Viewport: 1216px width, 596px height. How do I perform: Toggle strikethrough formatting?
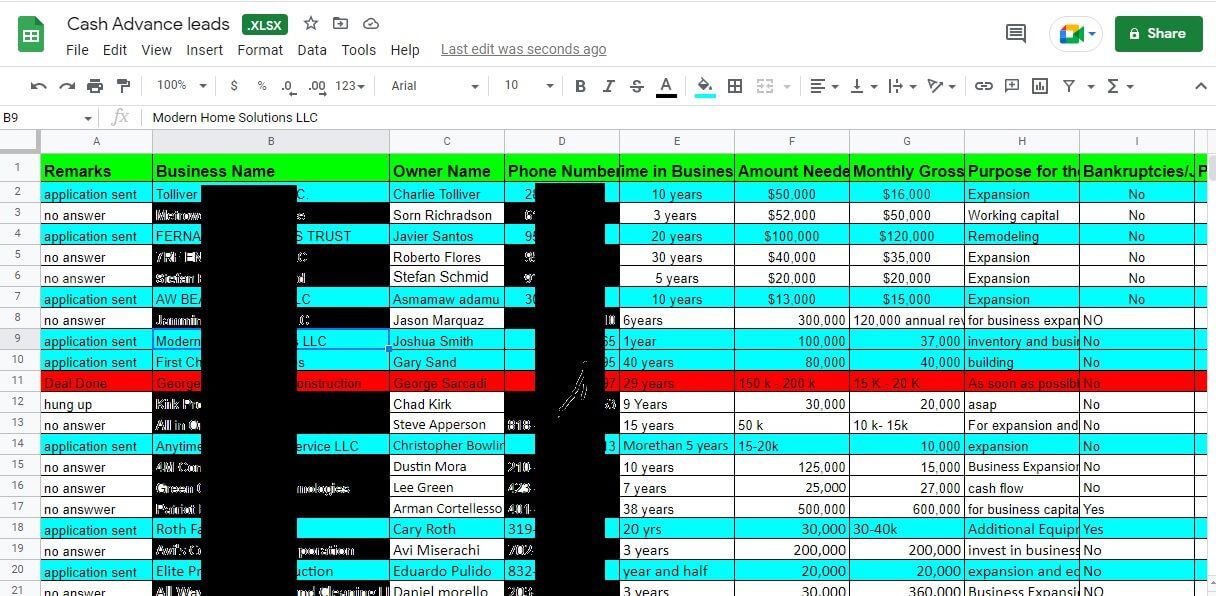click(x=637, y=86)
